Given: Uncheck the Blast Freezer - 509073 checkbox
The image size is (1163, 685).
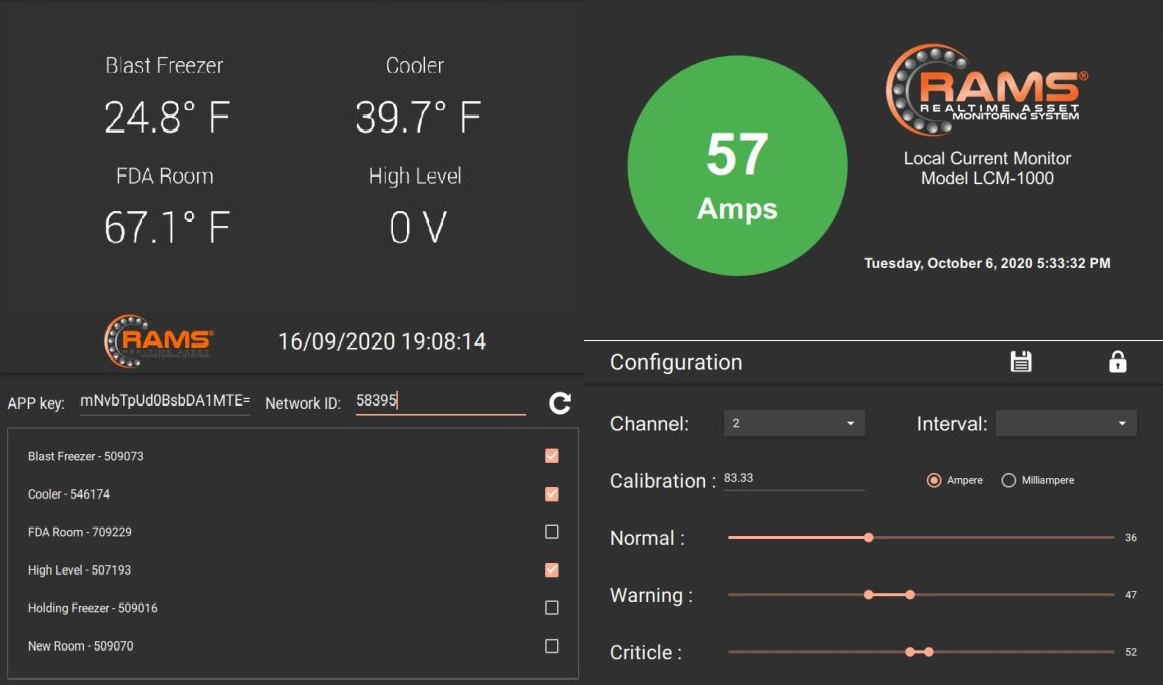Looking at the screenshot, I should coord(551,456).
